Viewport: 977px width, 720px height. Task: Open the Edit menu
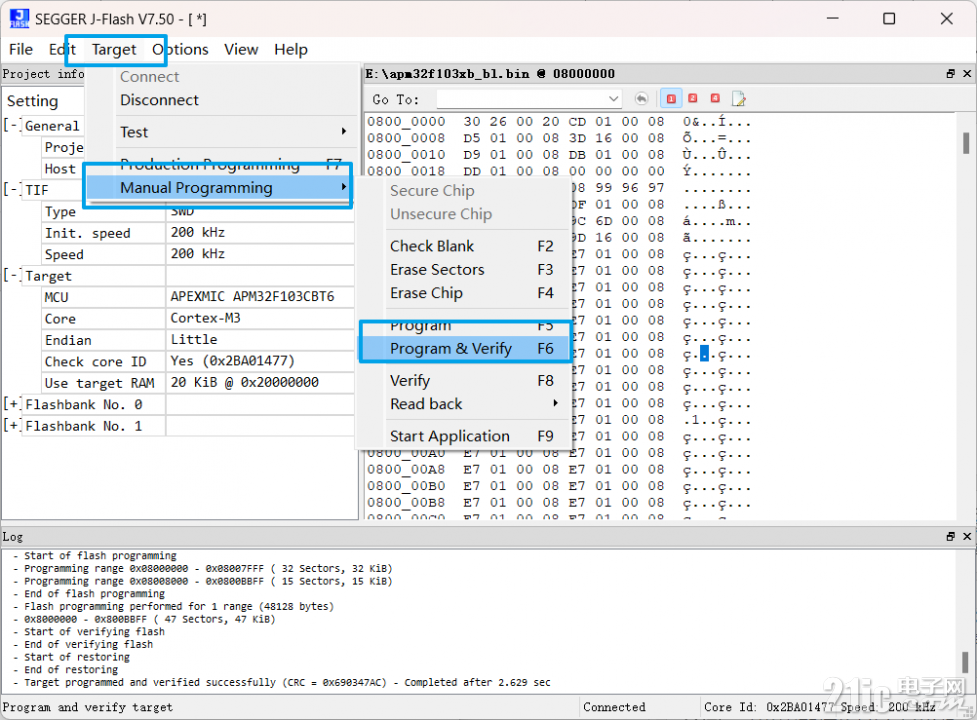[x=62, y=49]
